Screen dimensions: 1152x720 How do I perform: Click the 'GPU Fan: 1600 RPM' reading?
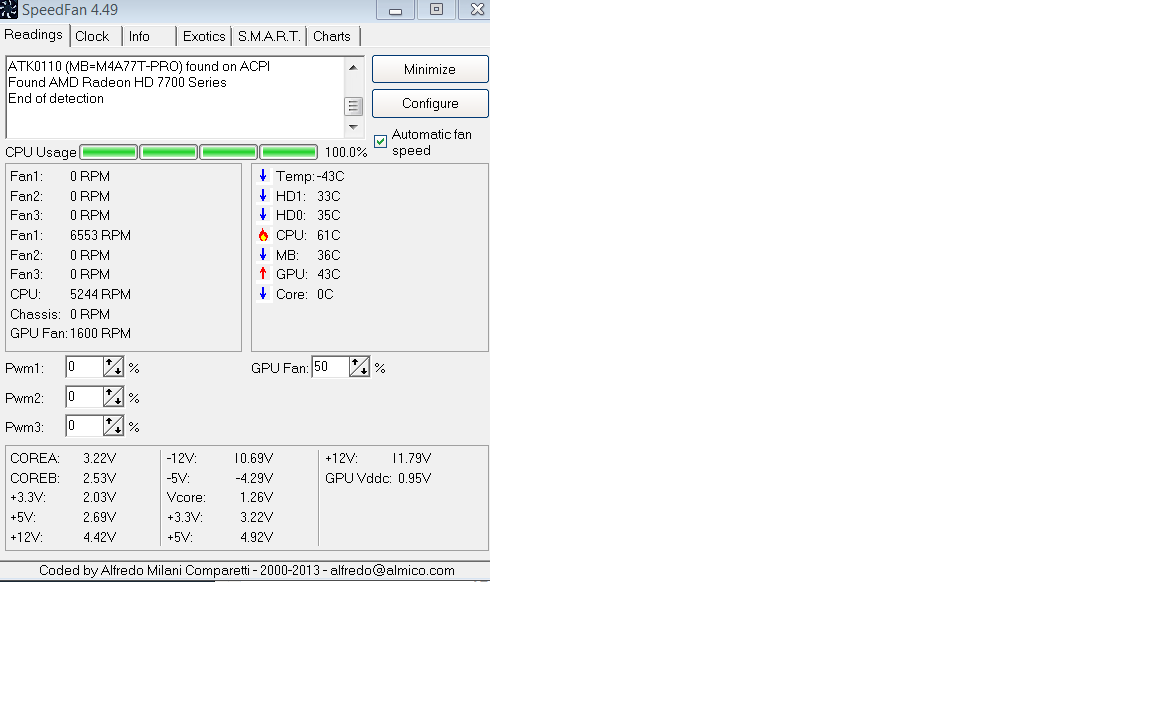click(71, 333)
